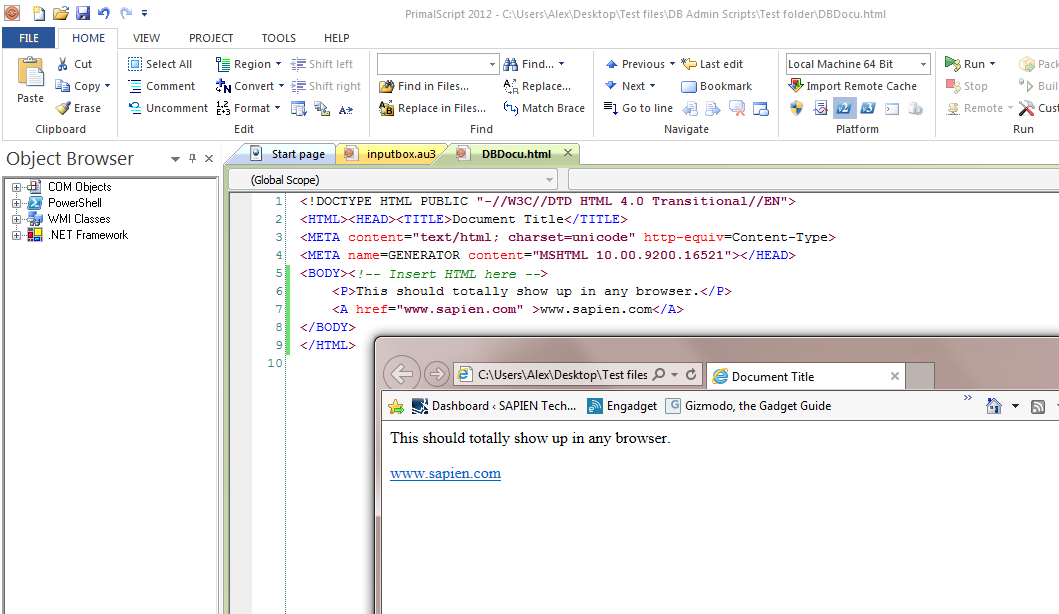The width and height of the screenshot is (1059, 614).
Task: Go back in the browser window
Action: 402,374
